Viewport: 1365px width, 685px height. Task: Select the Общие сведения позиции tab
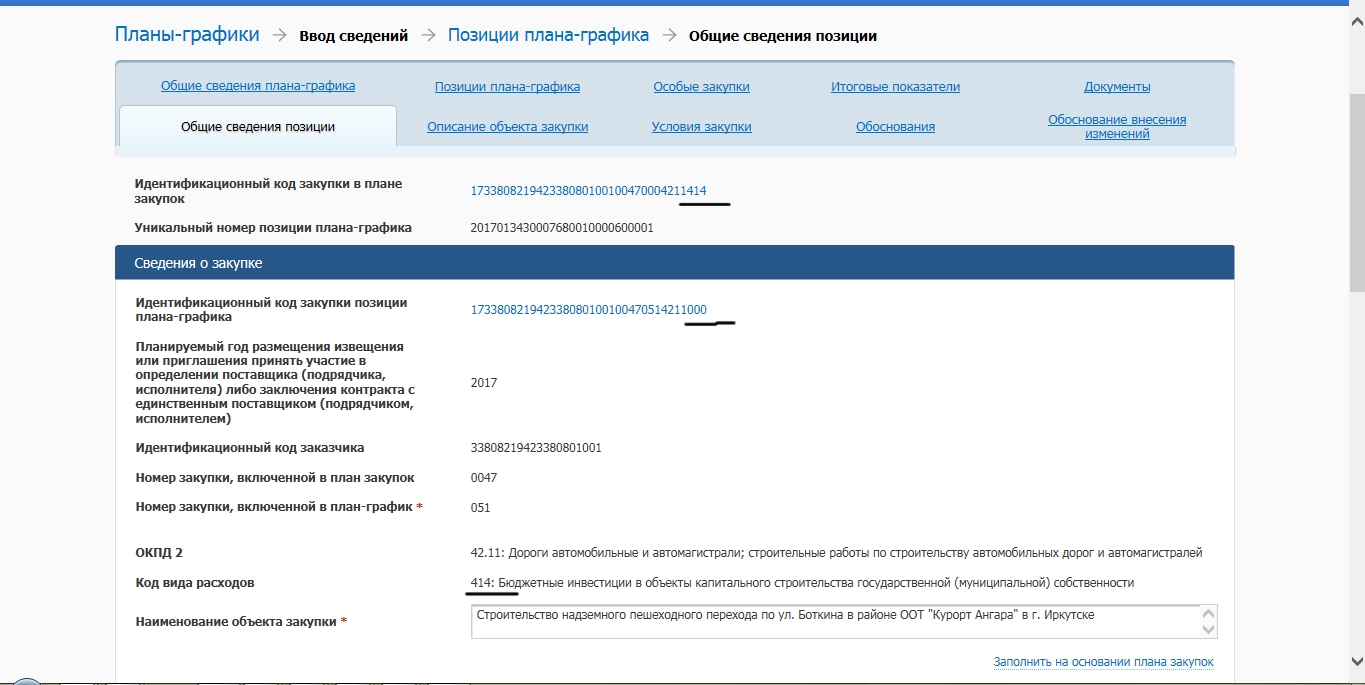(x=258, y=127)
